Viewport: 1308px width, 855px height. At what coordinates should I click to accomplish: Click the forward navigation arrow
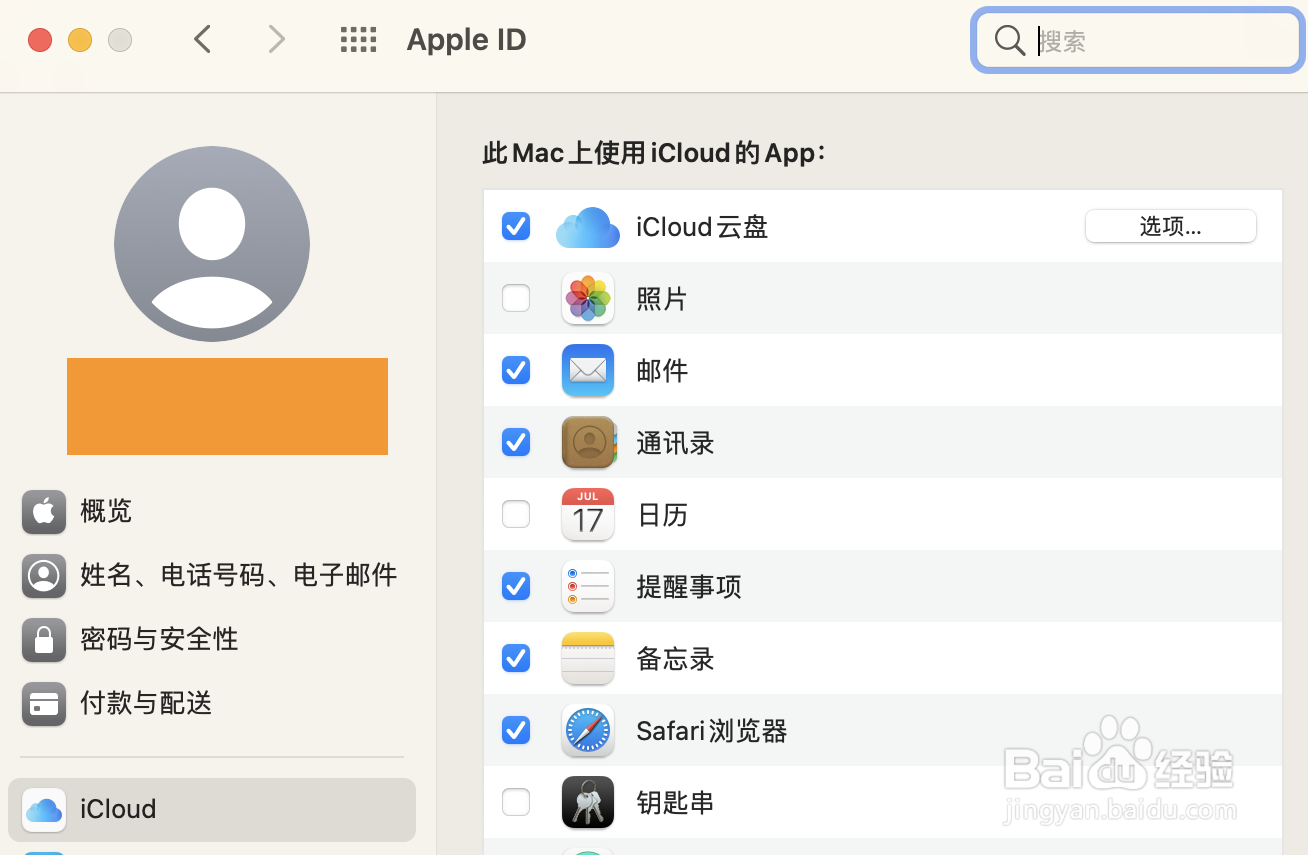click(276, 40)
